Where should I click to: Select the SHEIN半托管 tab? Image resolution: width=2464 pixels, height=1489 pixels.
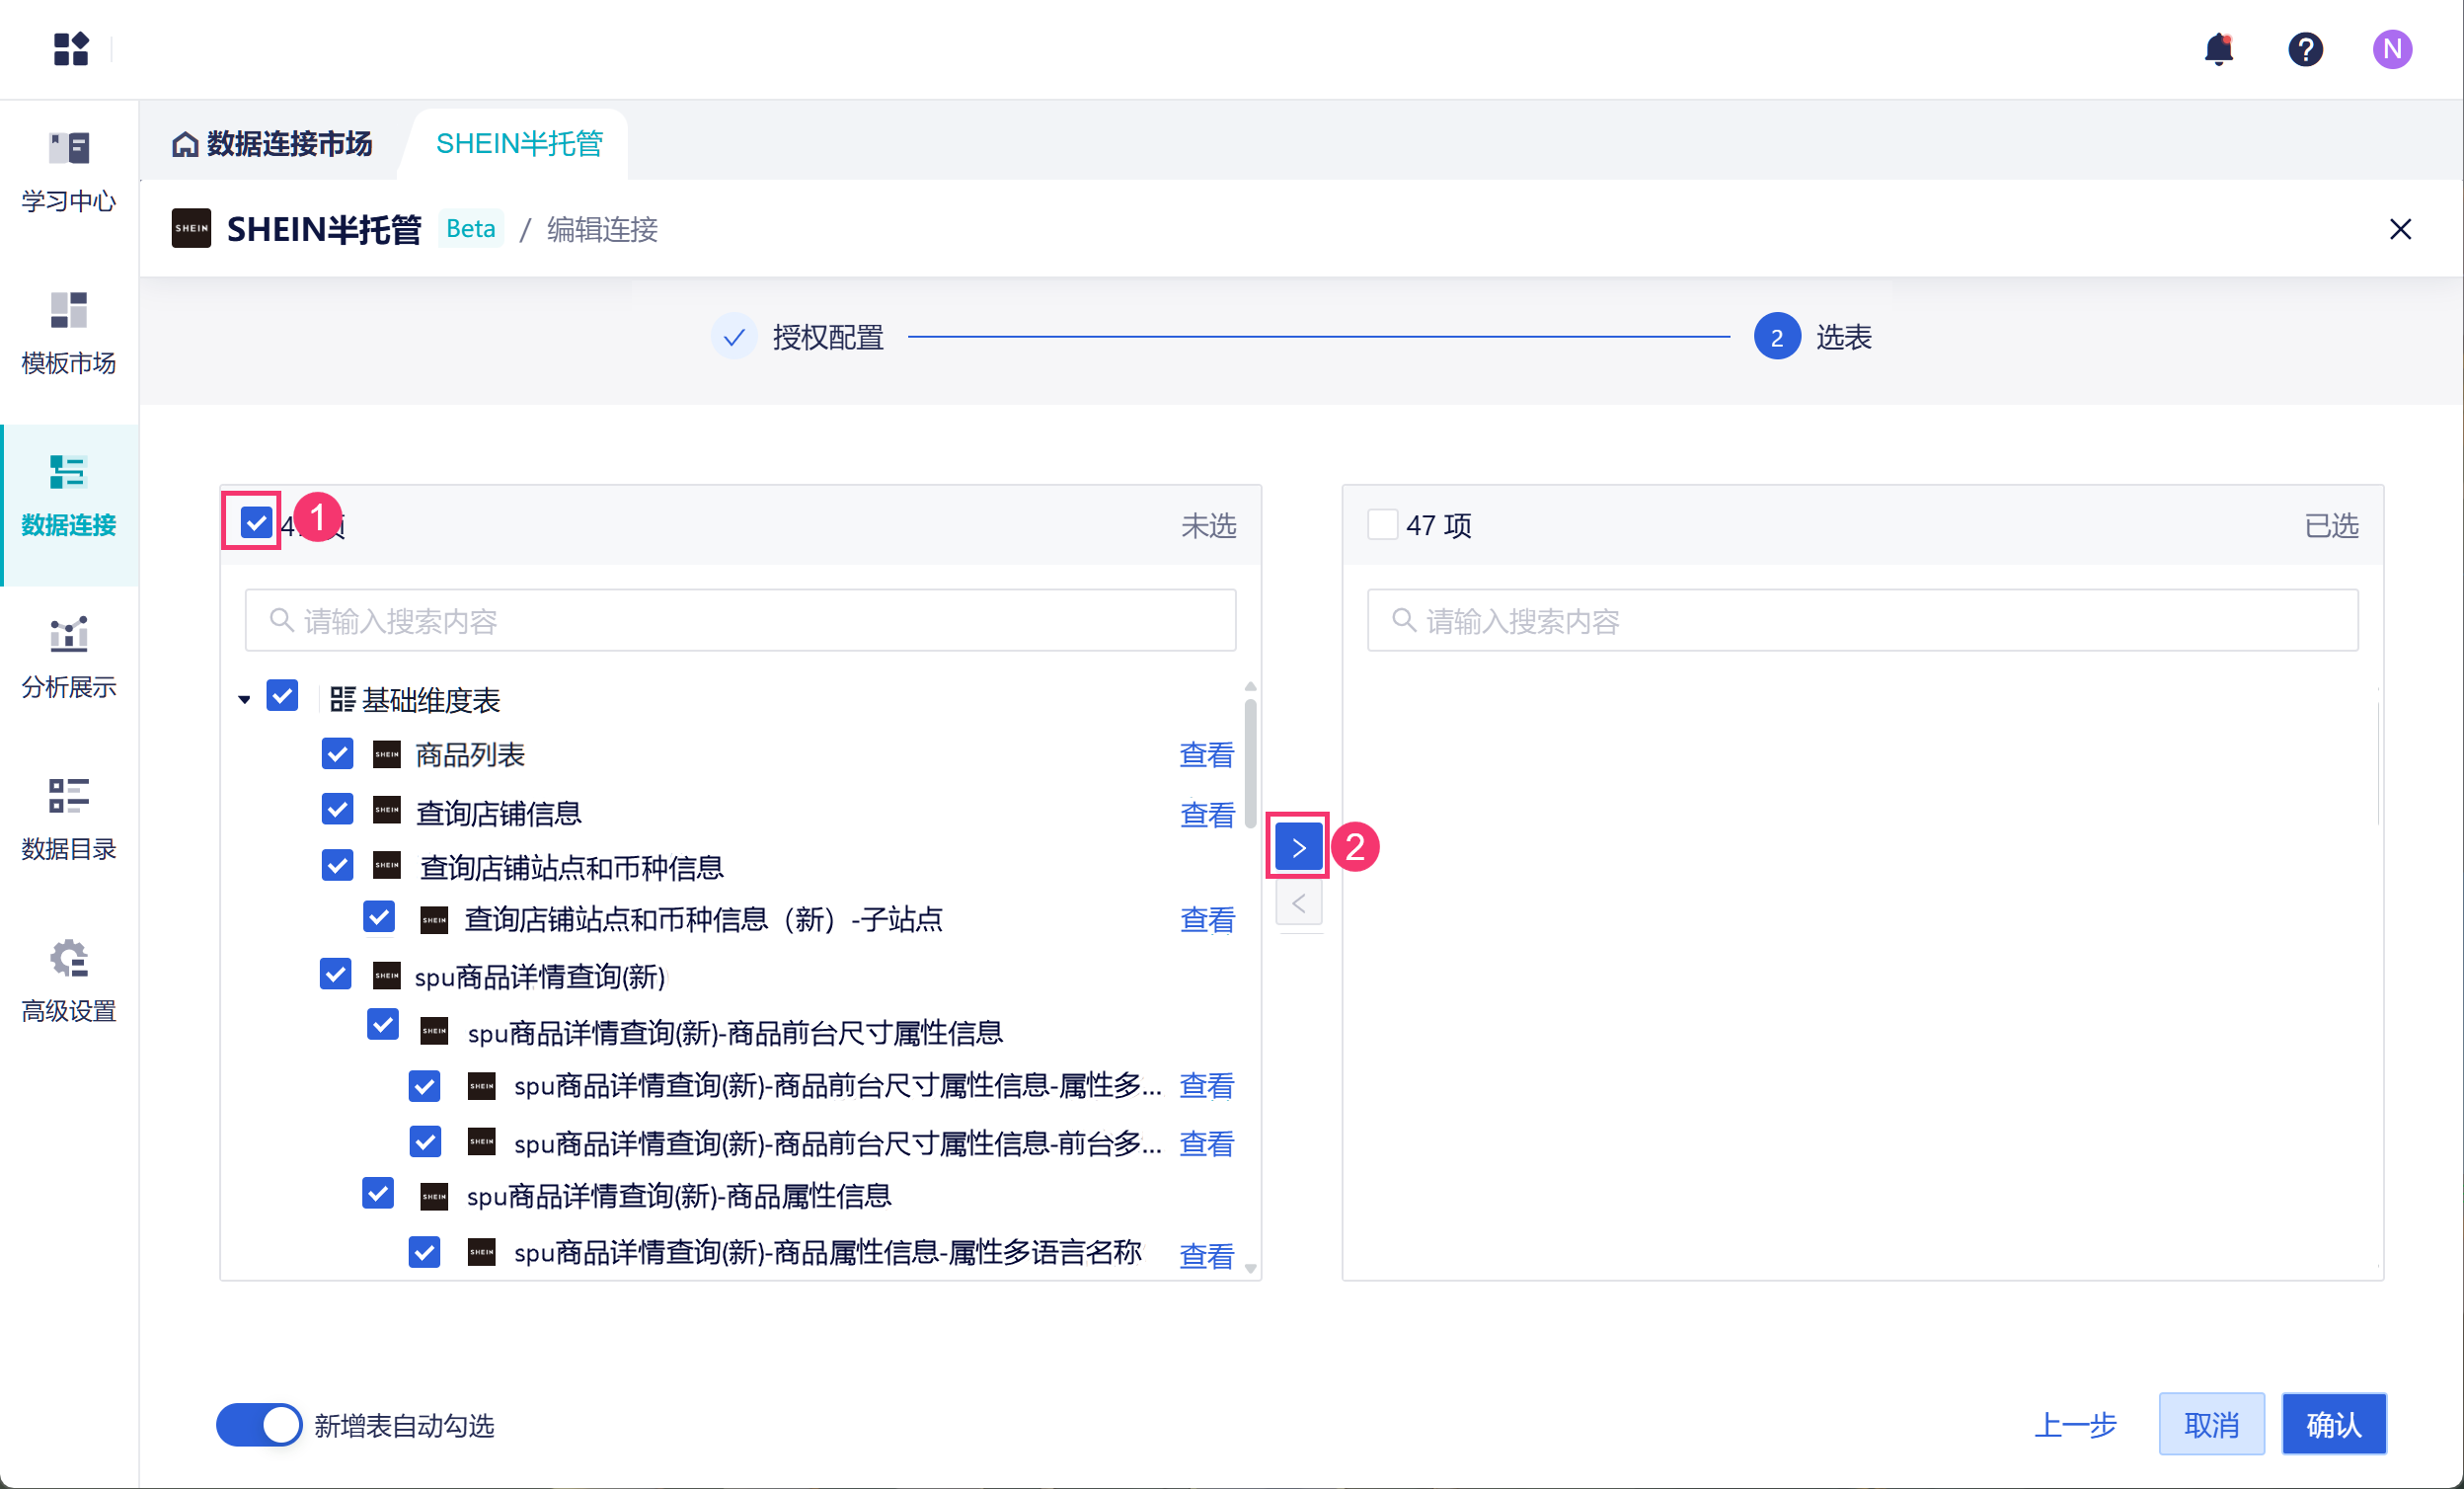click(519, 144)
